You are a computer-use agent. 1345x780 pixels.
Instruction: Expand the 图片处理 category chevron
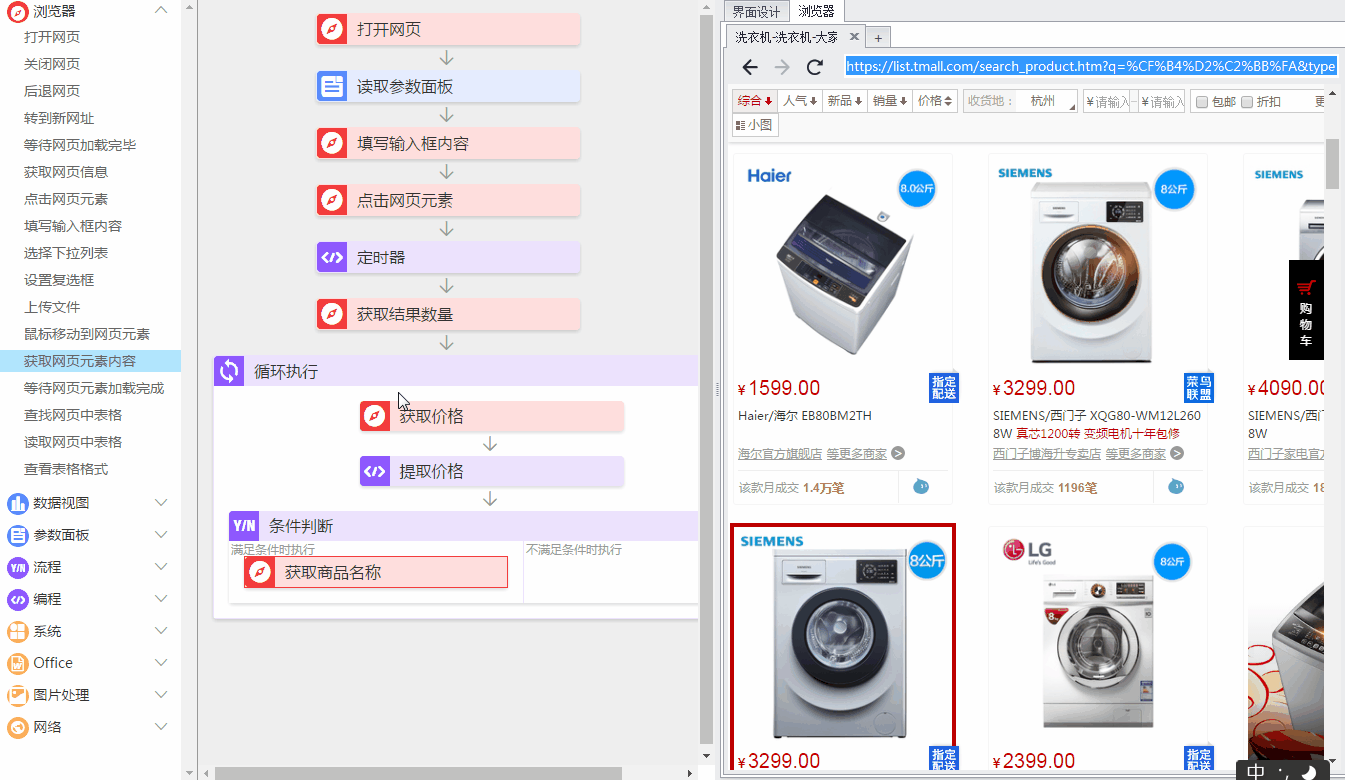click(161, 695)
